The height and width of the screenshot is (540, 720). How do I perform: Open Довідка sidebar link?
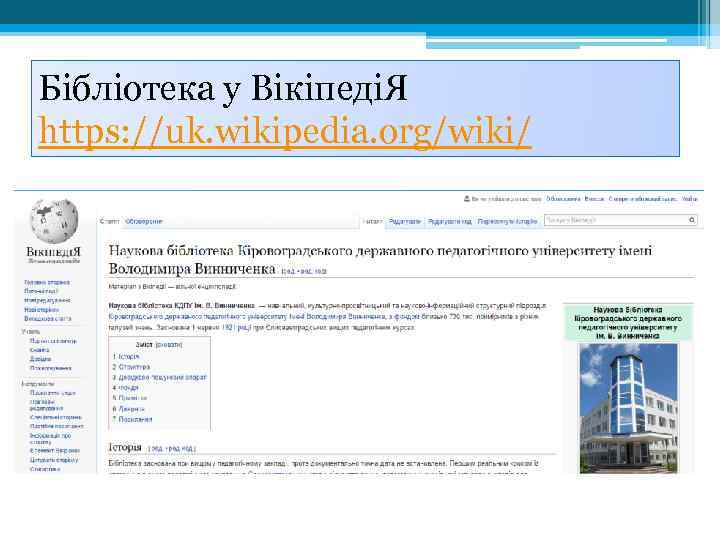(x=40, y=359)
